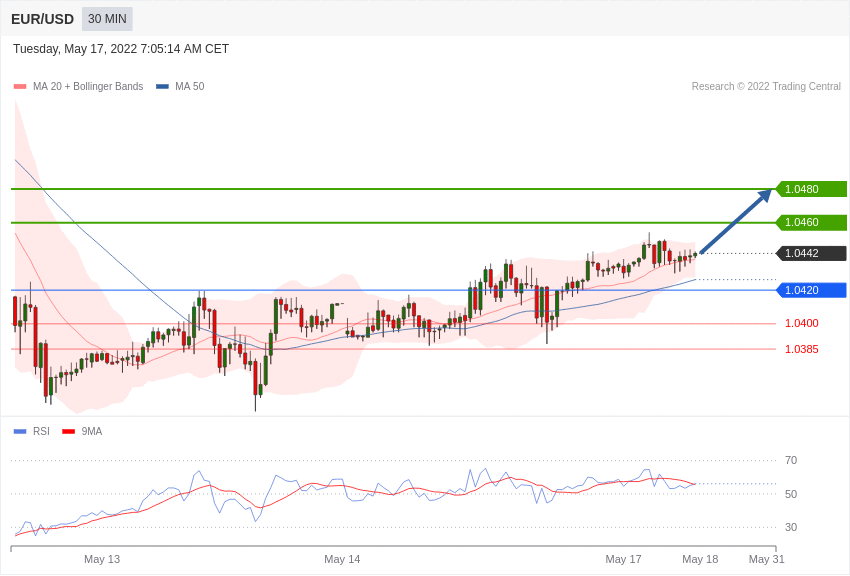Viewport: 850px width, 576px height.
Task: Click the MA 20 + Bollinger Bands legend label
Action: point(88,87)
